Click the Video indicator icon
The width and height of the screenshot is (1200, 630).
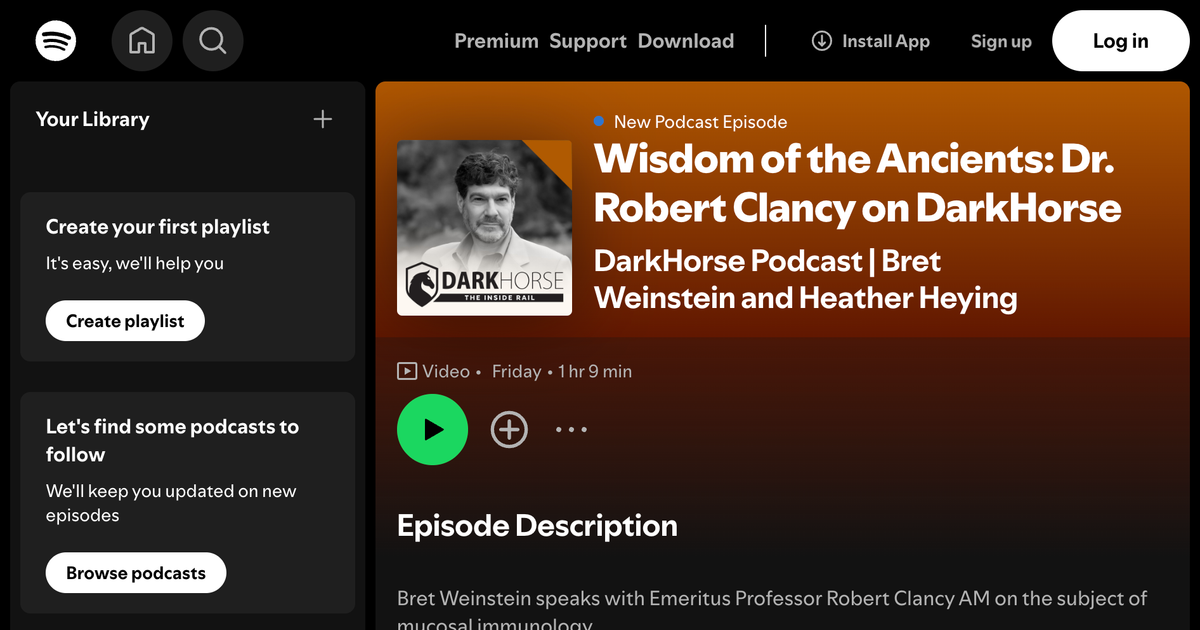[407, 371]
